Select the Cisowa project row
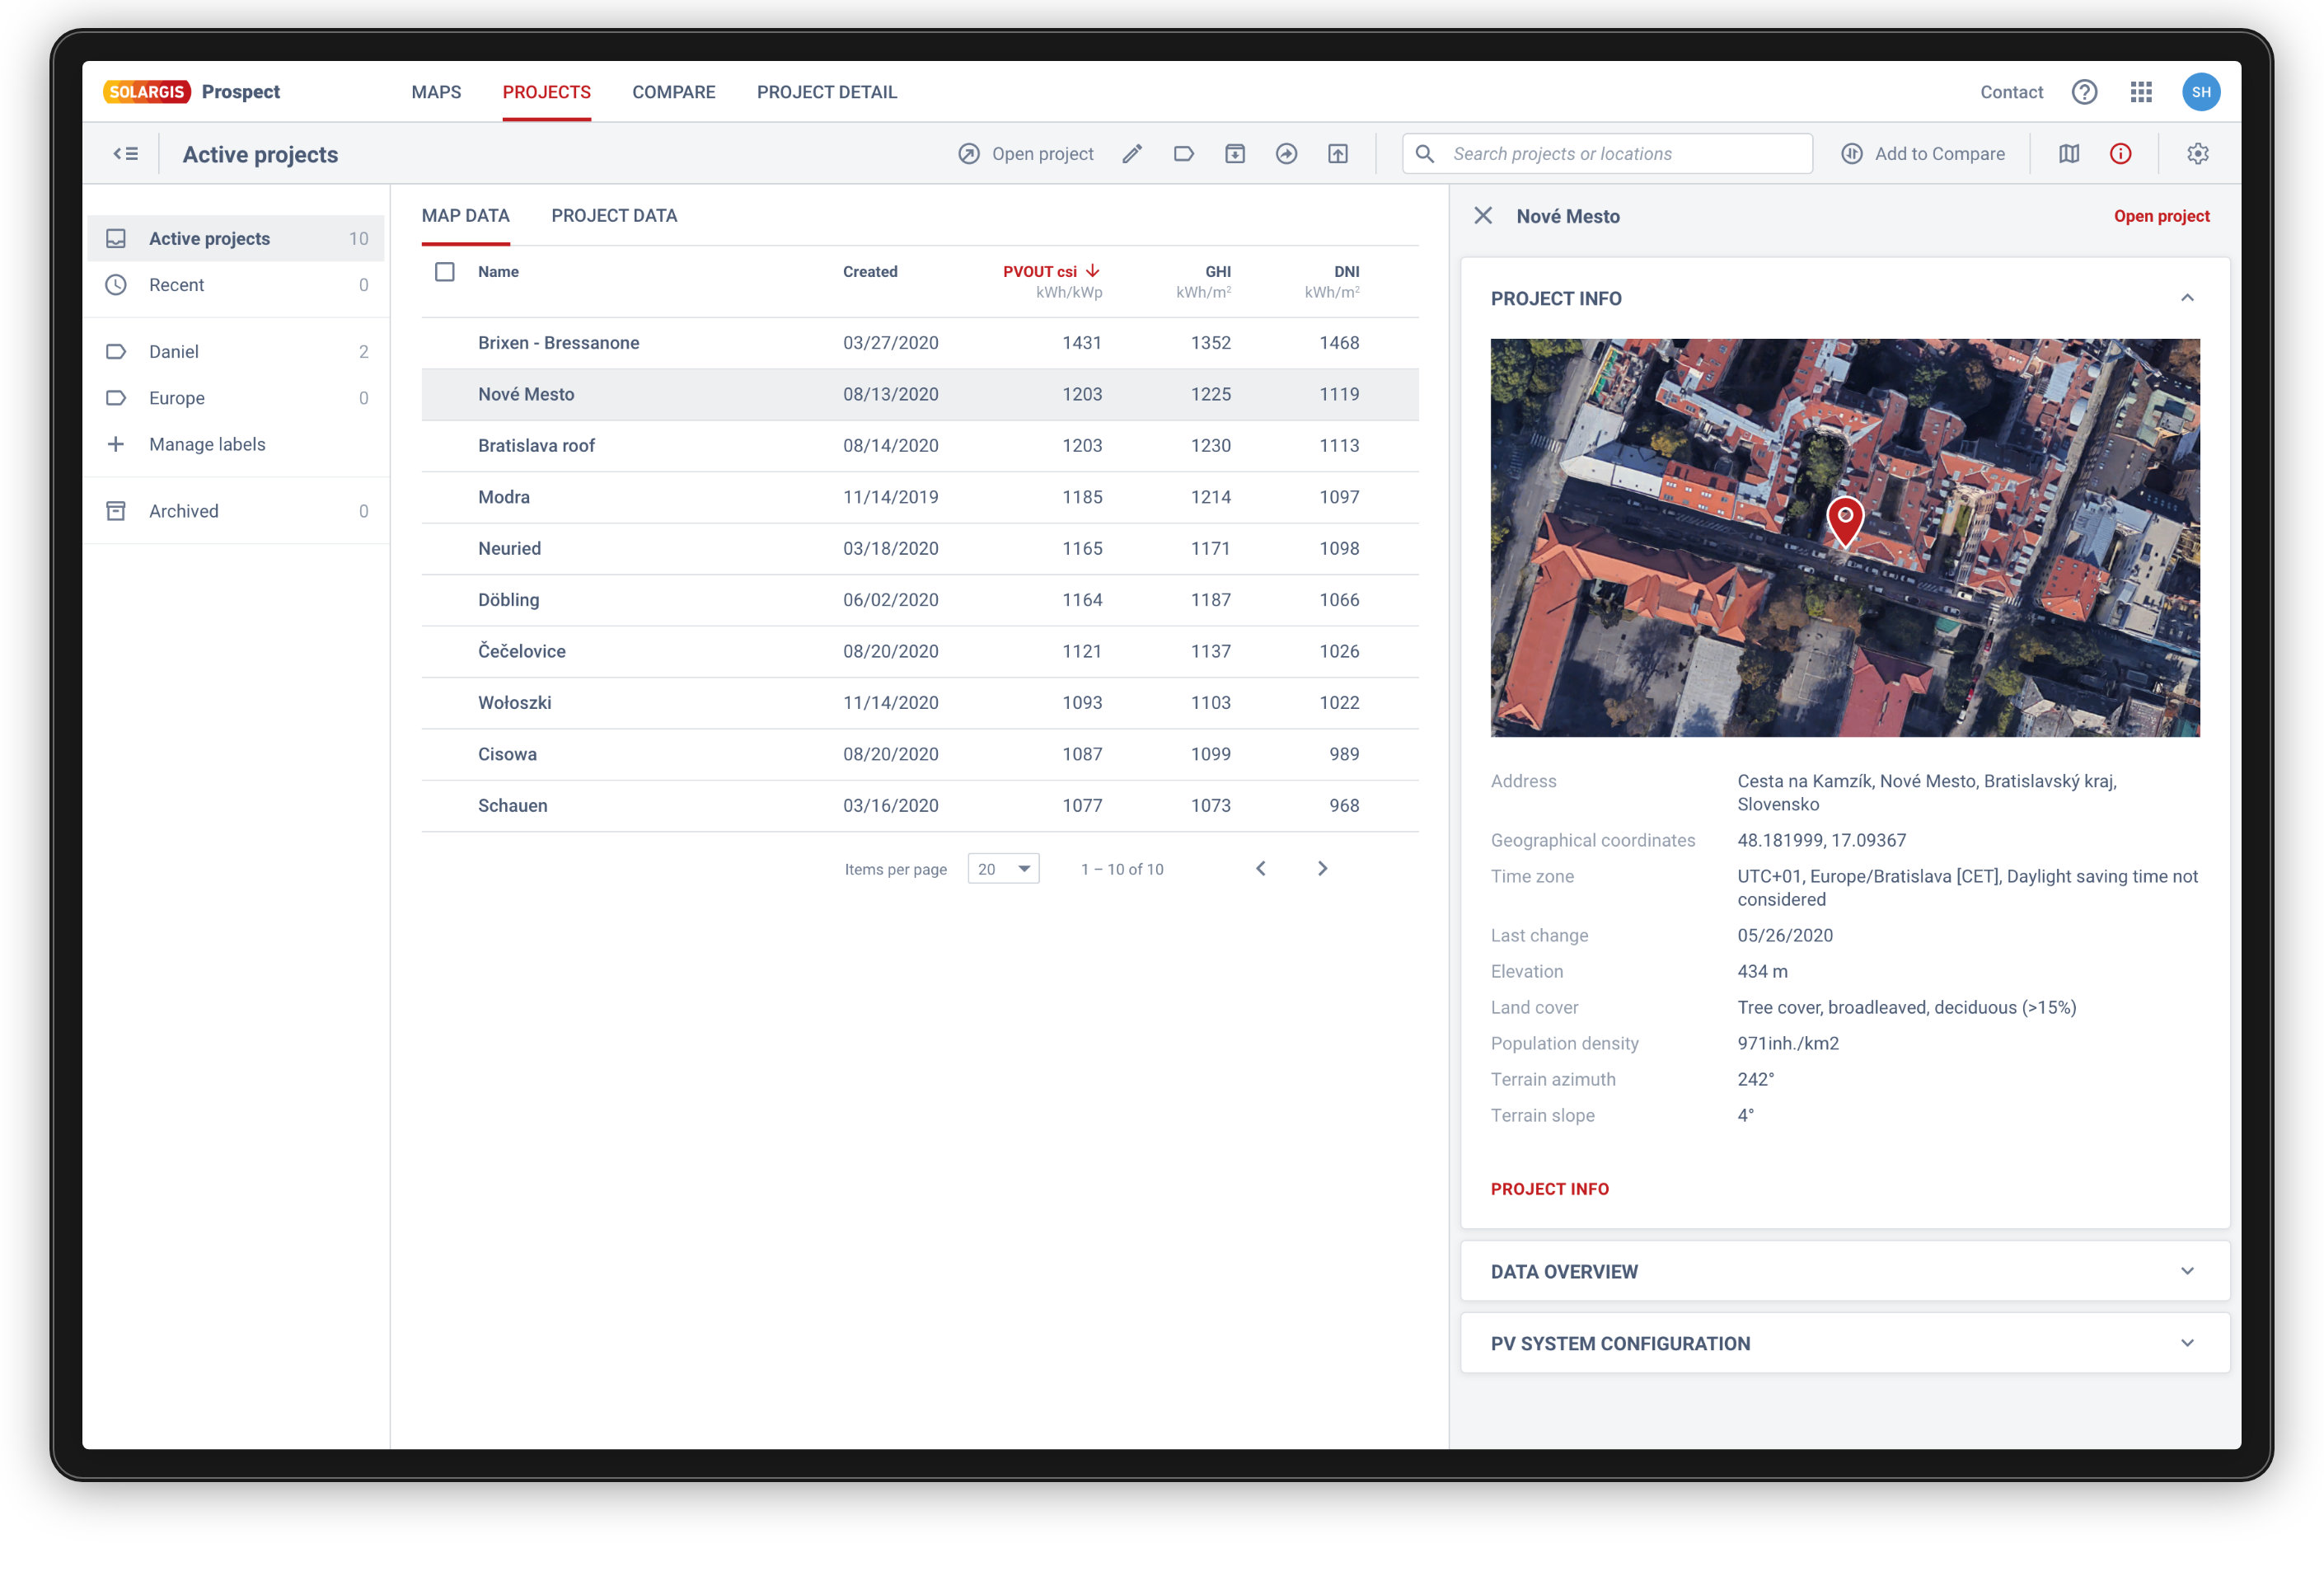 (x=920, y=755)
